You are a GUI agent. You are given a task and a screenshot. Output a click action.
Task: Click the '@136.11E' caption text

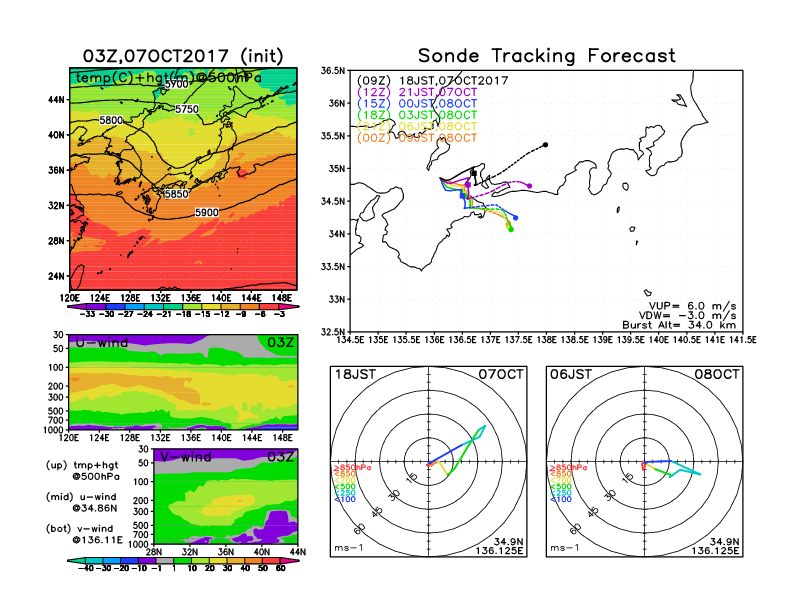97,540
